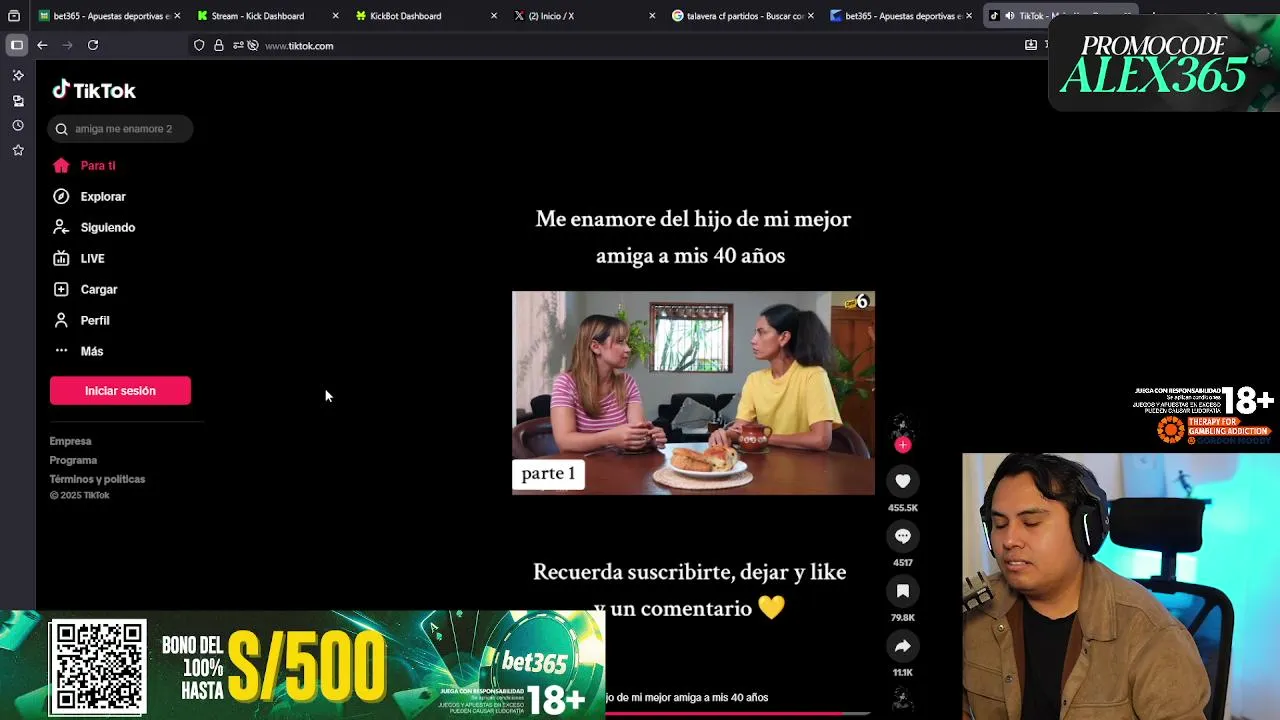Screen dimensions: 1280x720
Task: Expand the Empresa footer section
Action: click(x=70, y=441)
